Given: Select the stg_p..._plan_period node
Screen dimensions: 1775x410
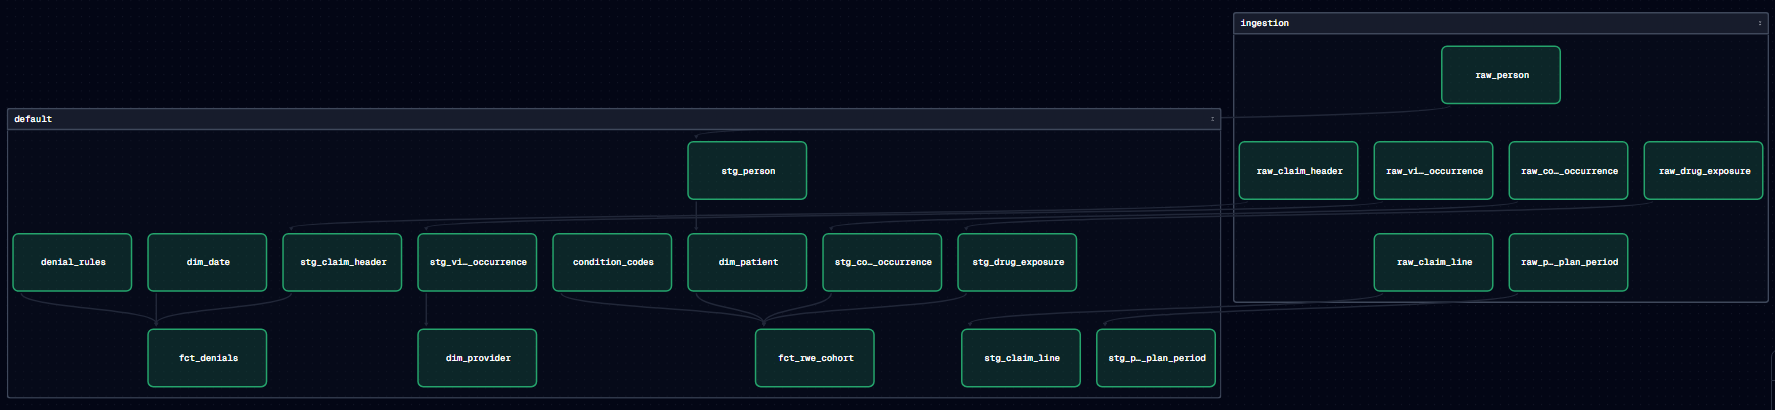Looking at the screenshot, I should tap(1156, 358).
